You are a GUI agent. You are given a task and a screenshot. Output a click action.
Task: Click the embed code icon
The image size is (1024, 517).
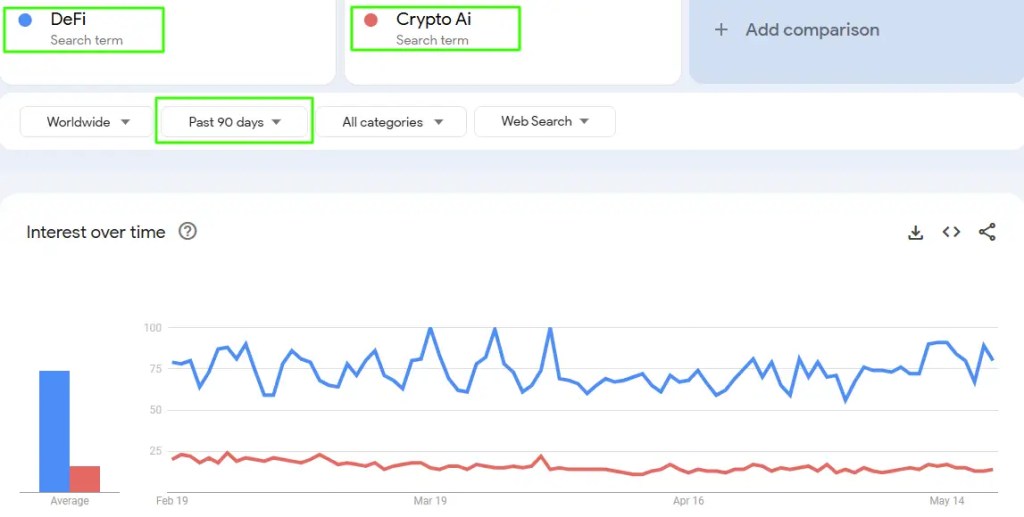(x=951, y=232)
